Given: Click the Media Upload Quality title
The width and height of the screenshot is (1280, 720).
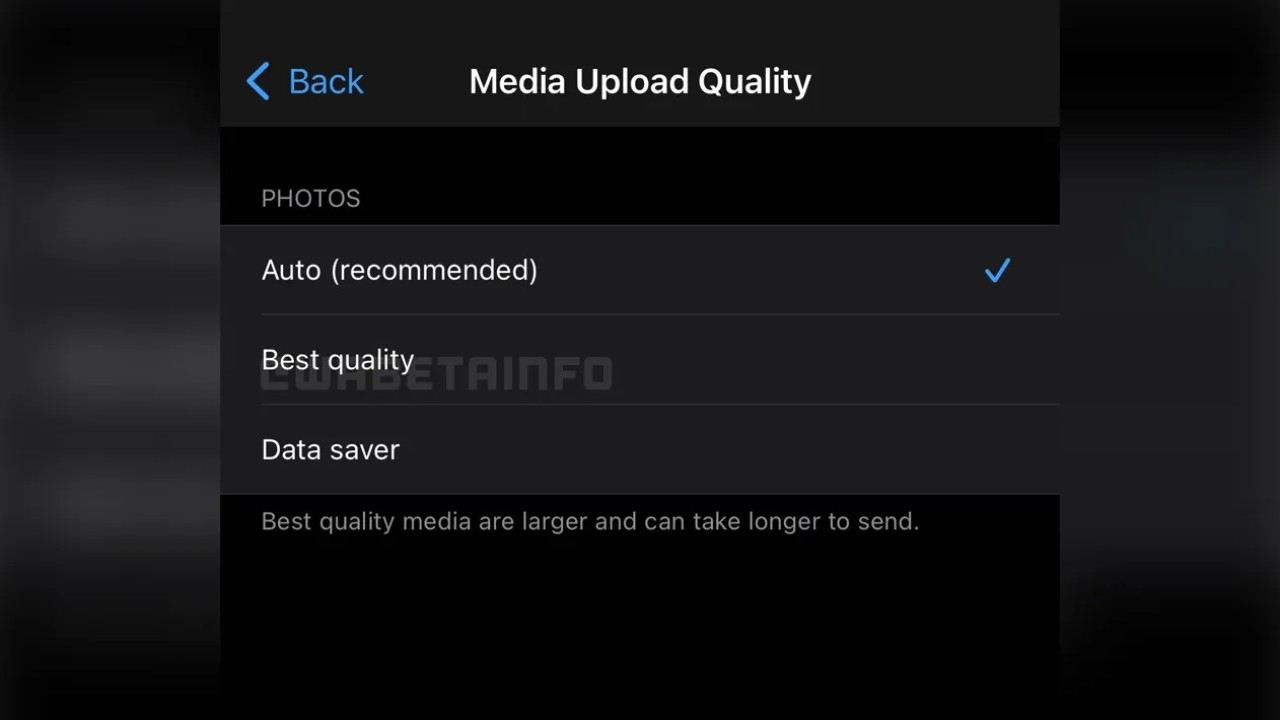Looking at the screenshot, I should [x=640, y=81].
